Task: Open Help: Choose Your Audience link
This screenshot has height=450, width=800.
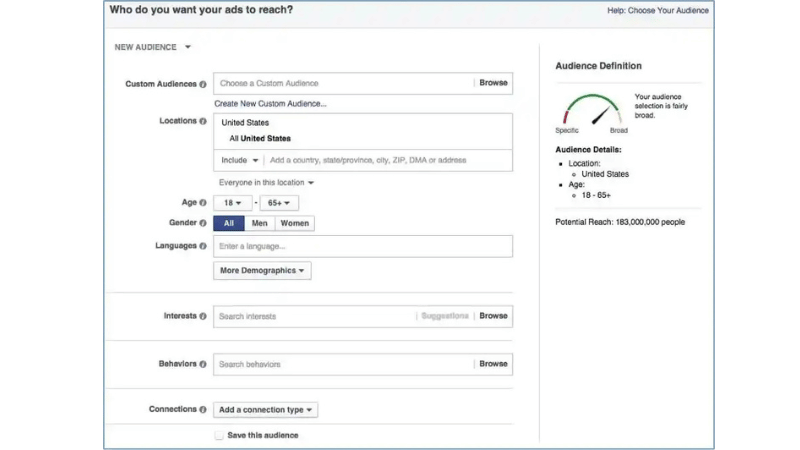Action: coord(658,10)
